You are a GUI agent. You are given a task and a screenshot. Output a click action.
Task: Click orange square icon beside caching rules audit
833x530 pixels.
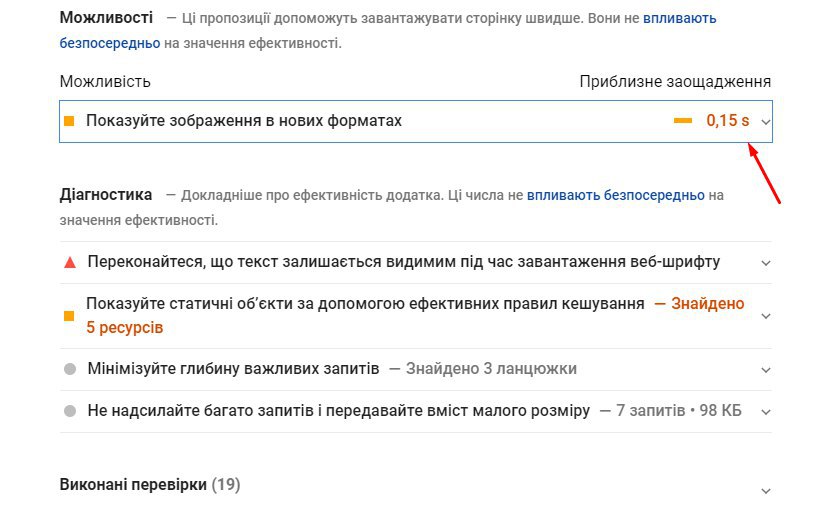coord(70,316)
